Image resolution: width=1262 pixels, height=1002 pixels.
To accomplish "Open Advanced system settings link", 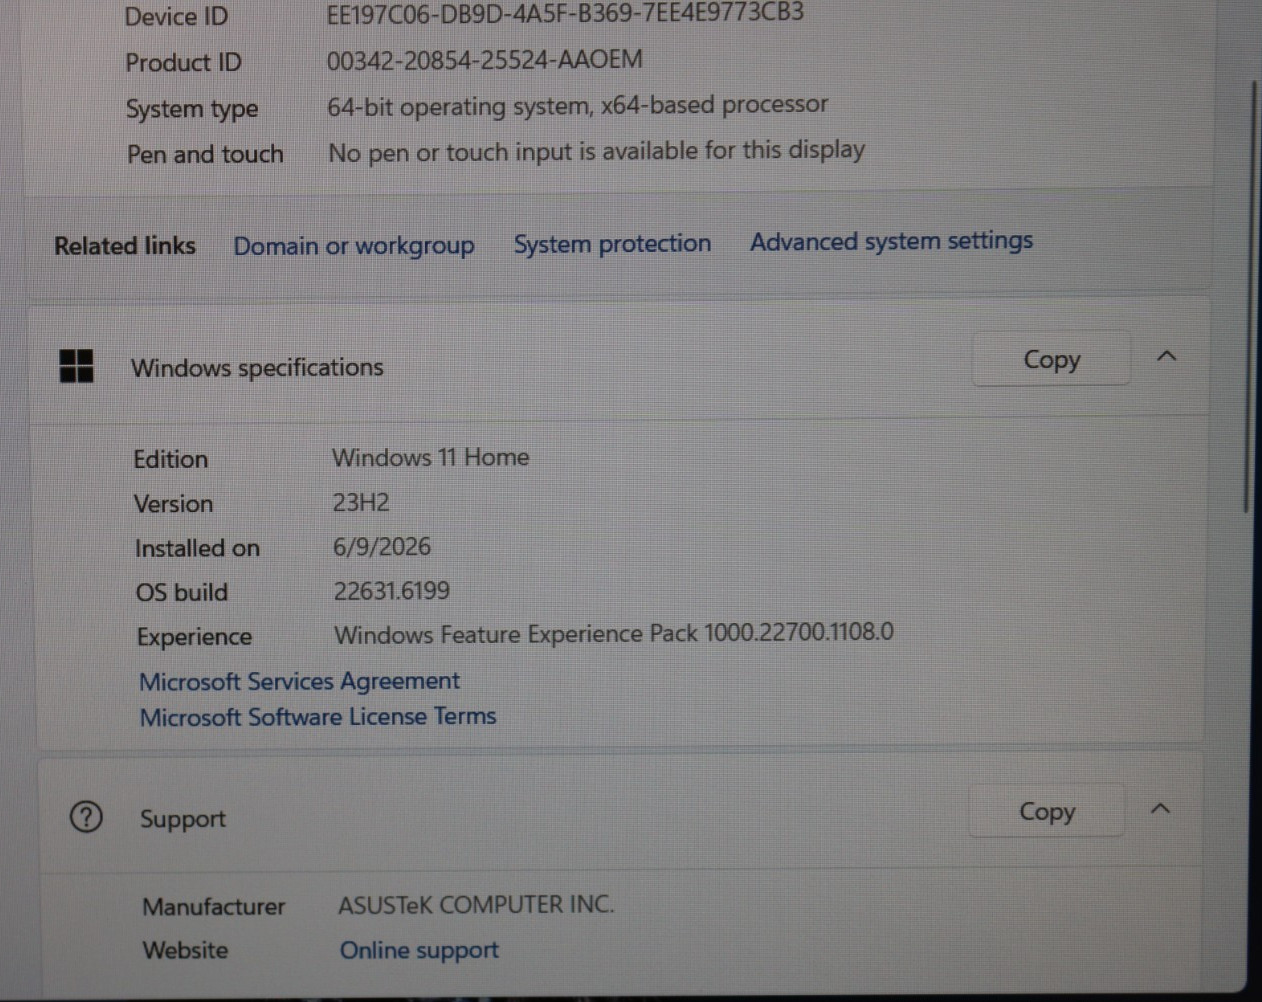I will click(891, 241).
